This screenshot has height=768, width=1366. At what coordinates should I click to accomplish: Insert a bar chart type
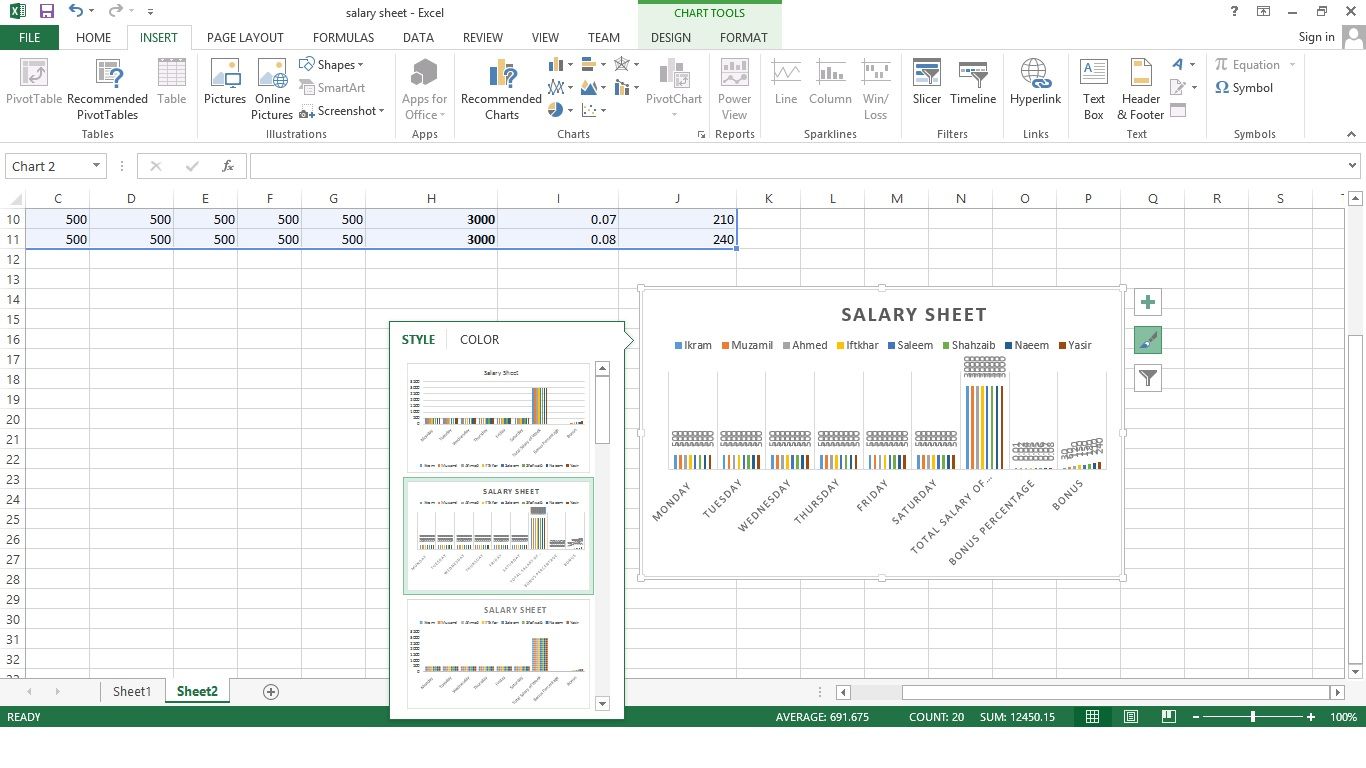(592, 65)
